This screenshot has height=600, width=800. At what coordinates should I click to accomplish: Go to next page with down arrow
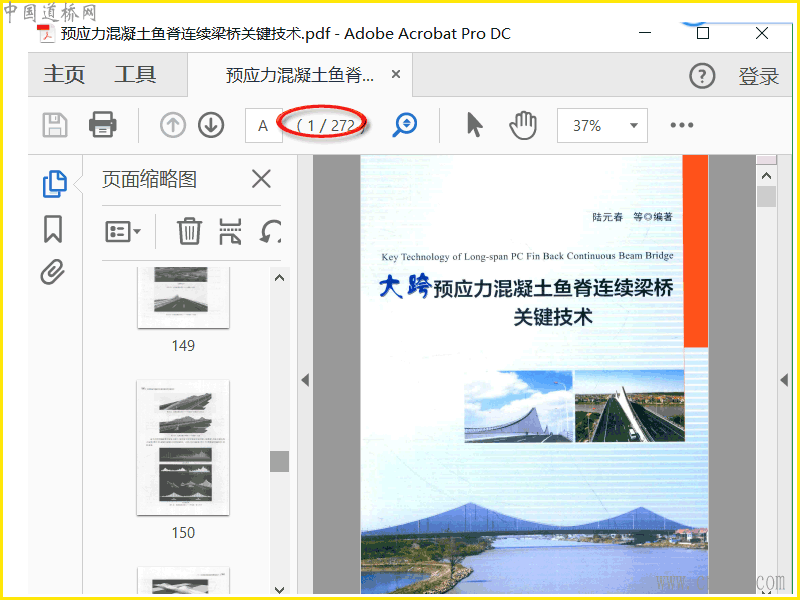pyautogui.click(x=211, y=125)
